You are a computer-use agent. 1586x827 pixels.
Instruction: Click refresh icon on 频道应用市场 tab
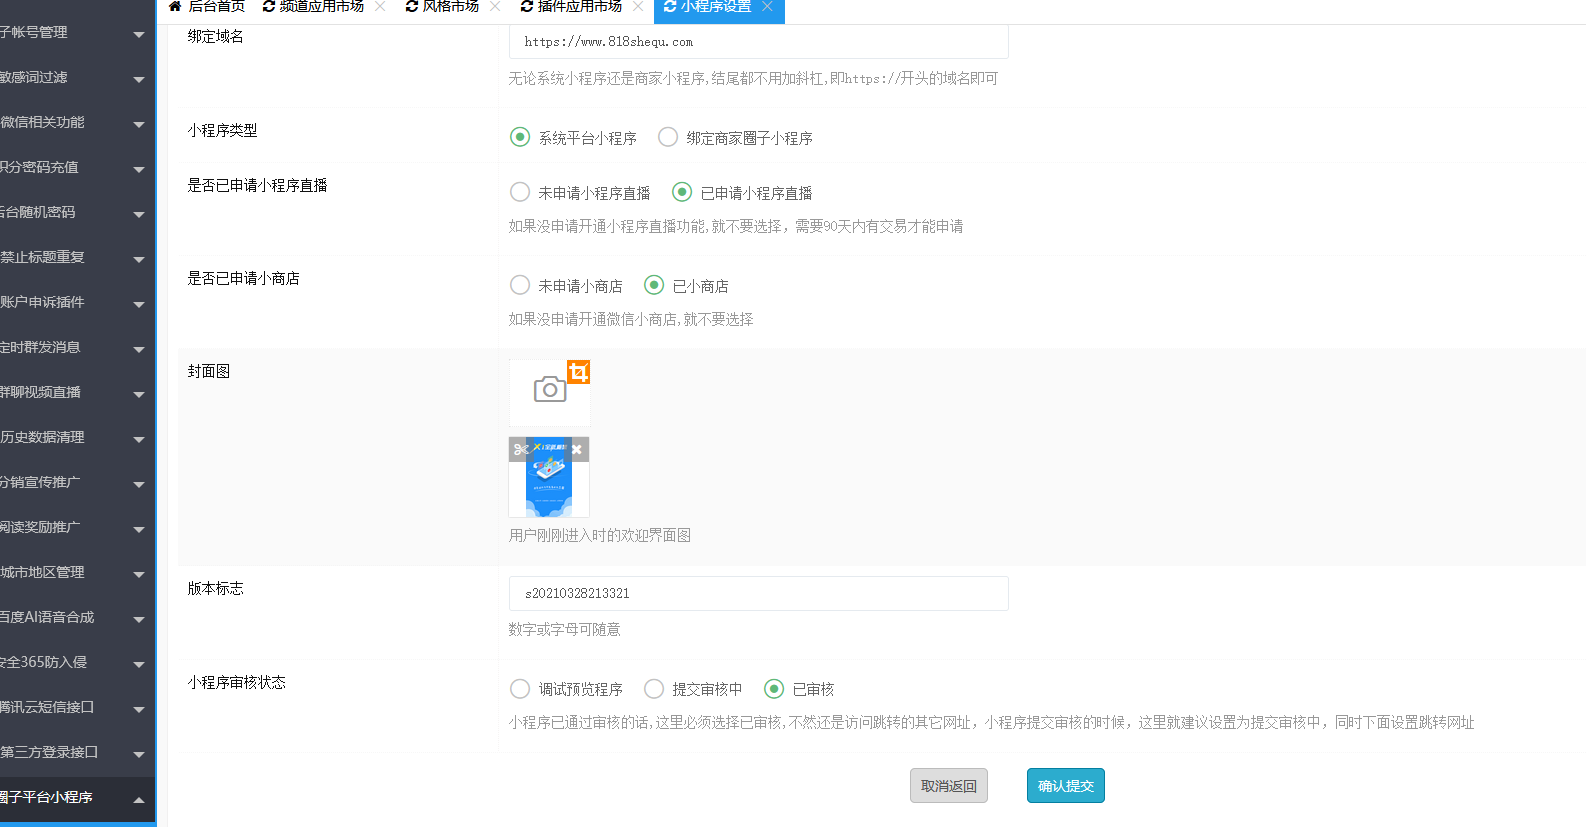click(268, 6)
